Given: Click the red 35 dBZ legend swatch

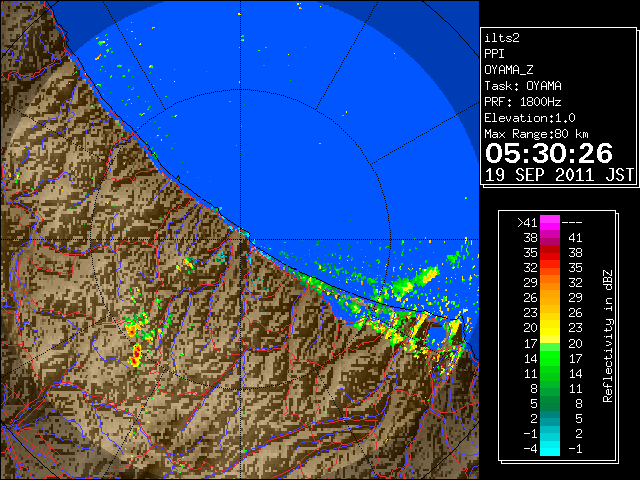Looking at the screenshot, I should [x=550, y=253].
